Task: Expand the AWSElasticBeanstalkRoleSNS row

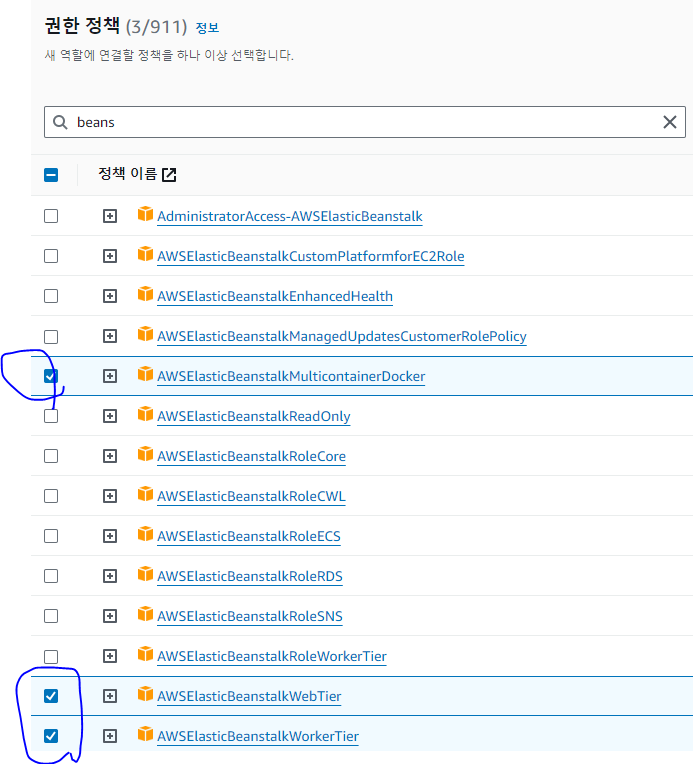Action: click(110, 616)
